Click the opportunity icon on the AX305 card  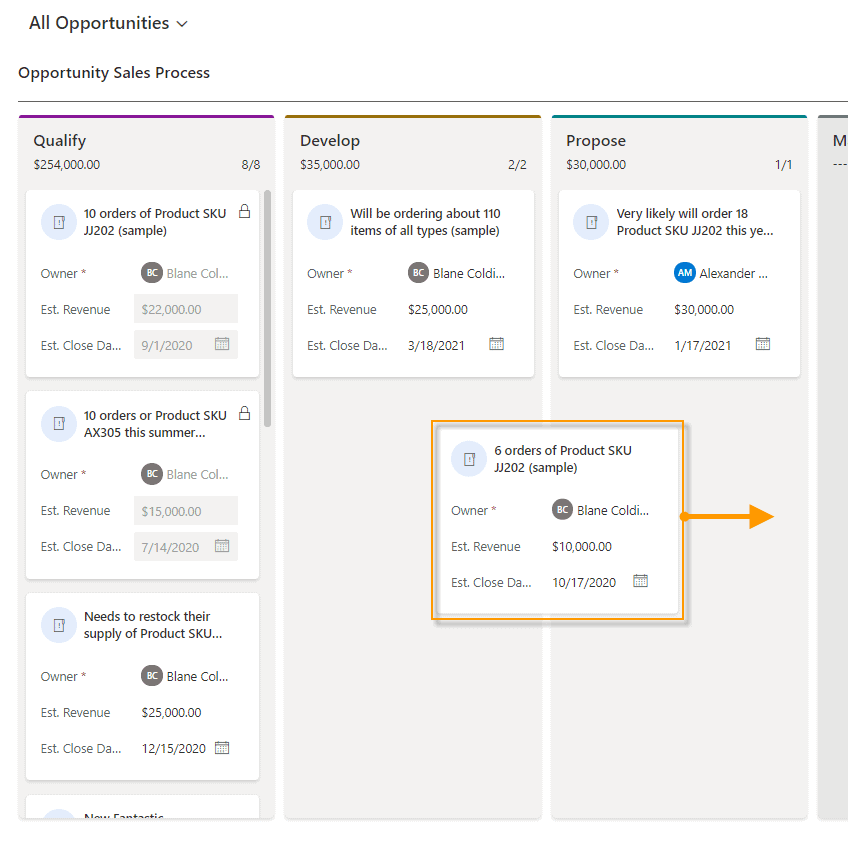pos(59,423)
